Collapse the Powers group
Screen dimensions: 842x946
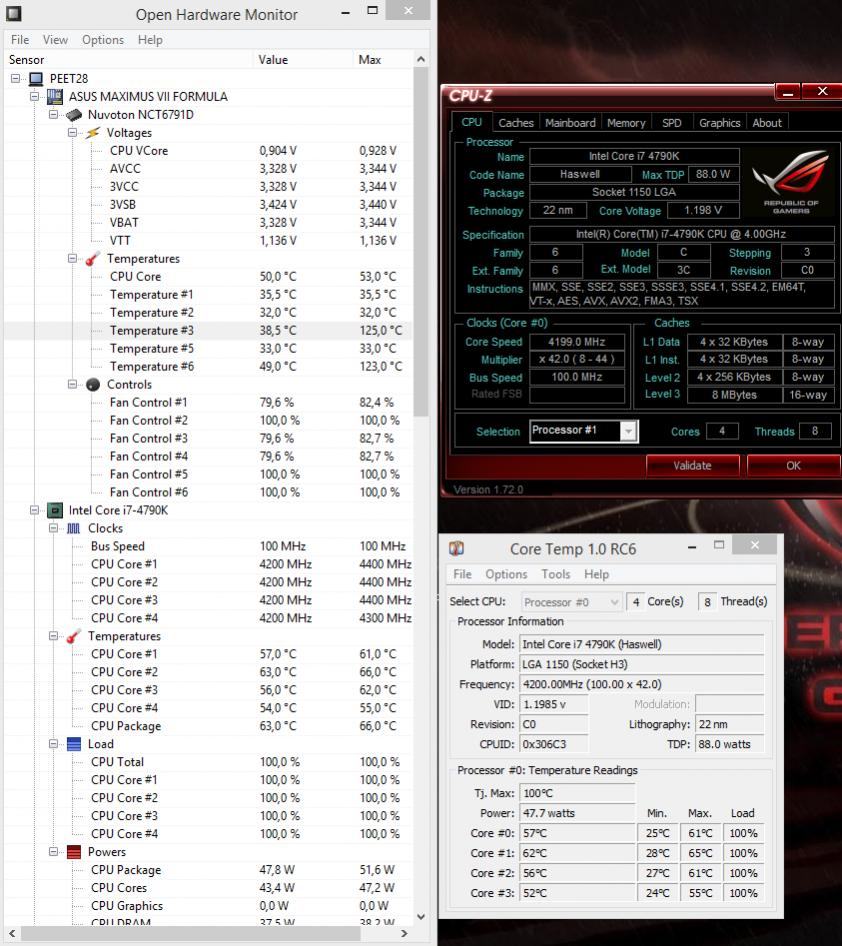point(53,852)
